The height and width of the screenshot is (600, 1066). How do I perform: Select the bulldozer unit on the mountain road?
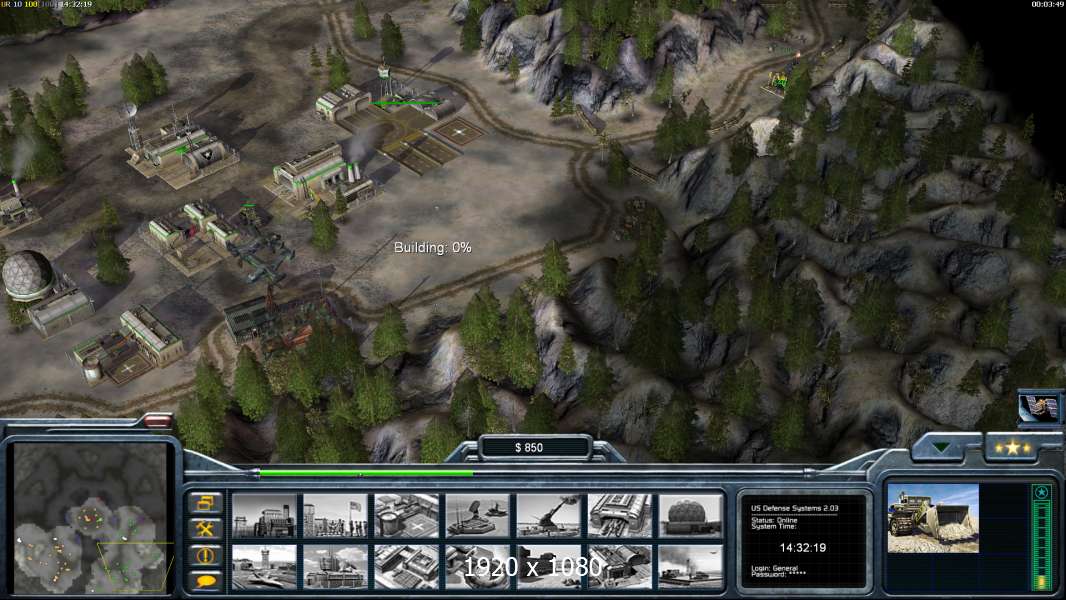777,84
